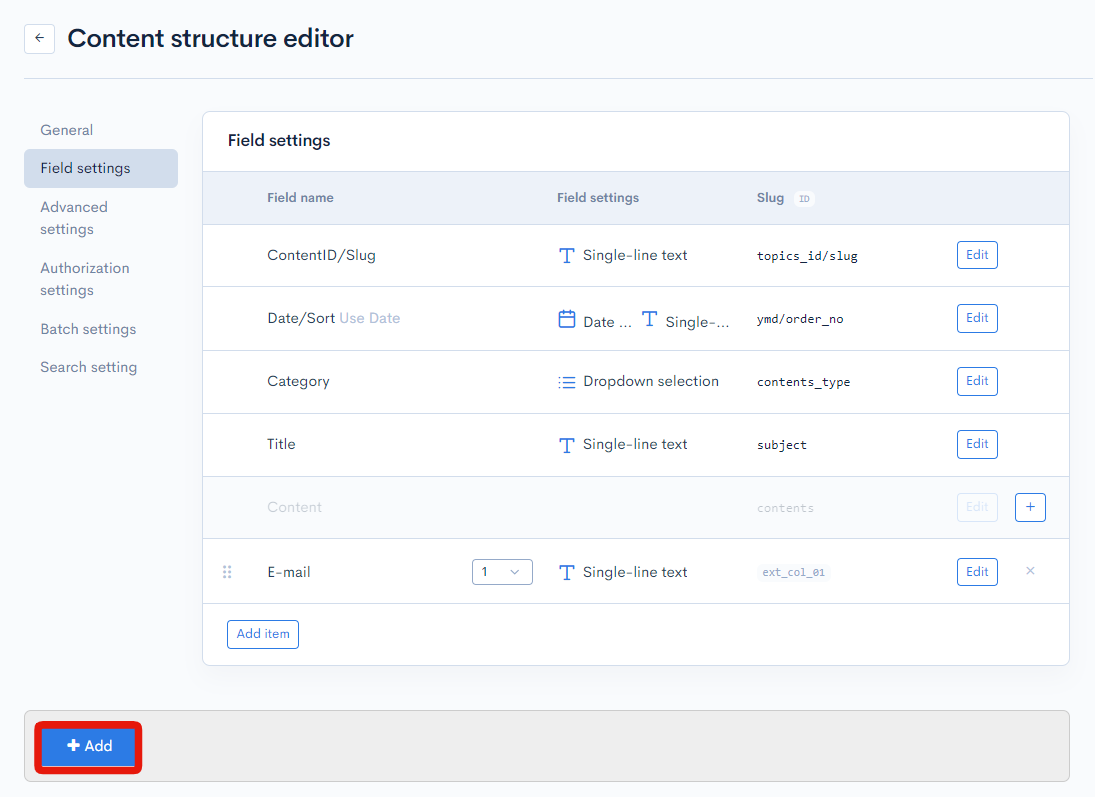This screenshot has height=797, width=1095.
Task: Open the numeric dropdown on the E-mail row
Action: coord(502,571)
